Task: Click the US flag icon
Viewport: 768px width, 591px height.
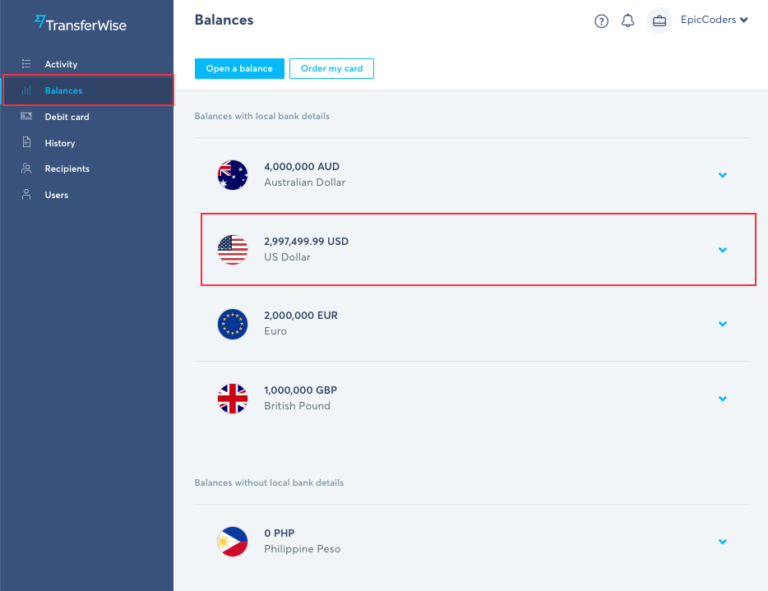Action: coord(233,249)
